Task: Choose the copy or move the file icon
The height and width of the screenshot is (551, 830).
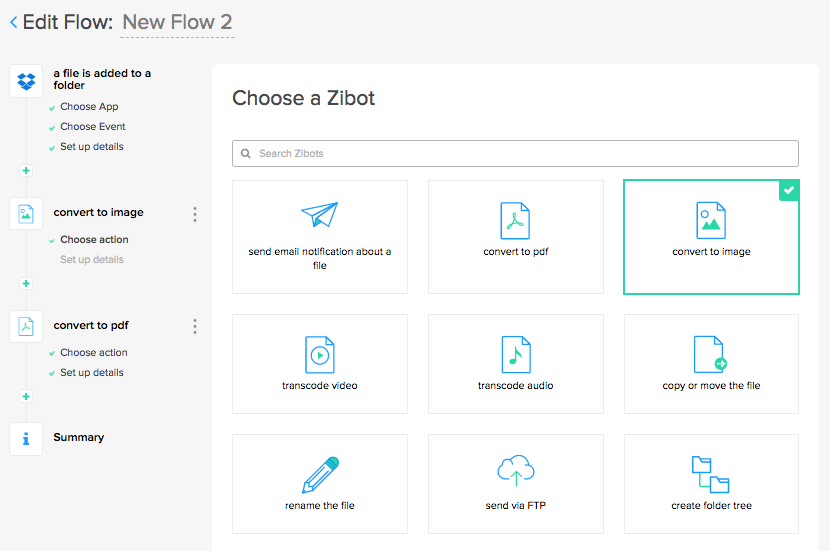Action: [x=710, y=354]
